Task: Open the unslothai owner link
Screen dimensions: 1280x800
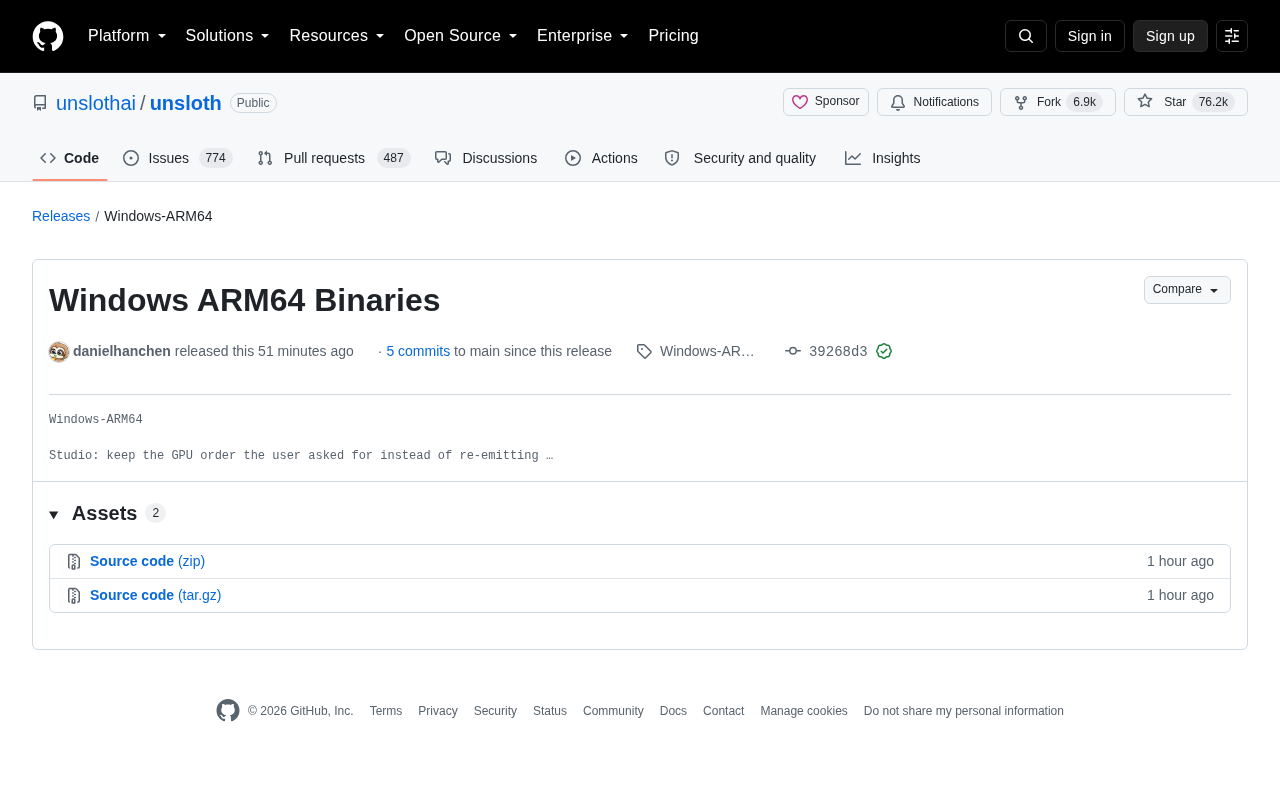Action: pyautogui.click(x=96, y=103)
